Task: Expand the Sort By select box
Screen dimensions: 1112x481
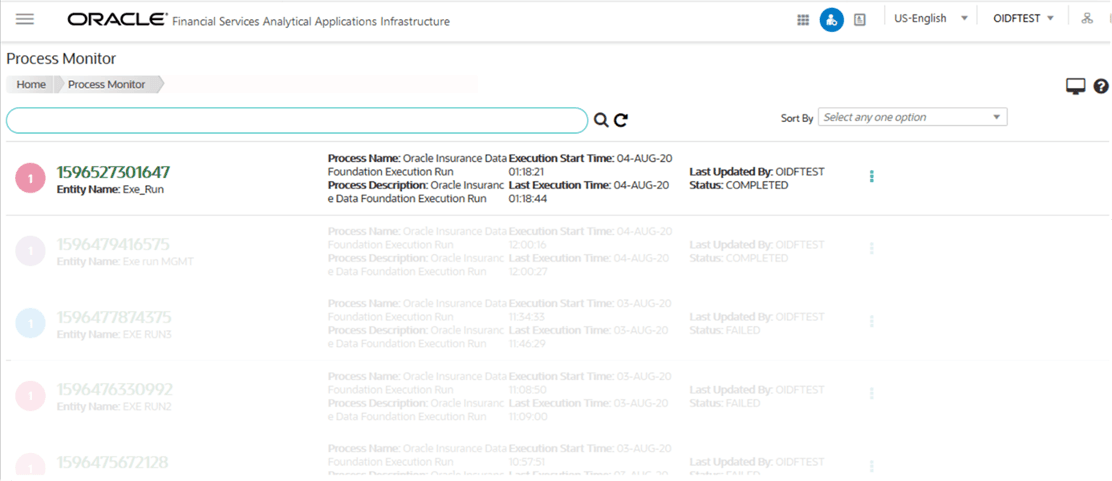Action: [x=913, y=117]
